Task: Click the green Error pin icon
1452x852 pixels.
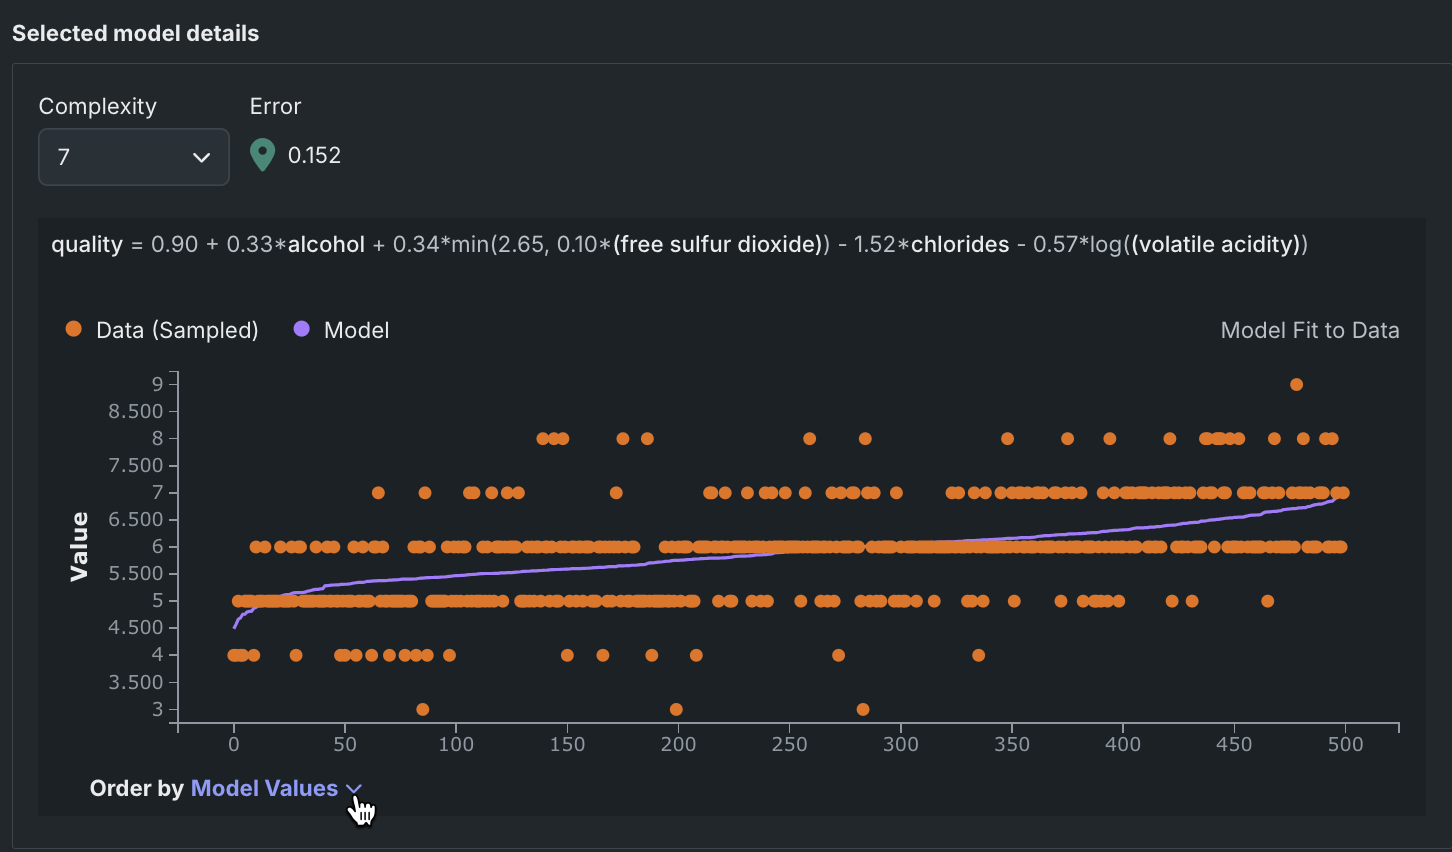Action: pos(262,155)
